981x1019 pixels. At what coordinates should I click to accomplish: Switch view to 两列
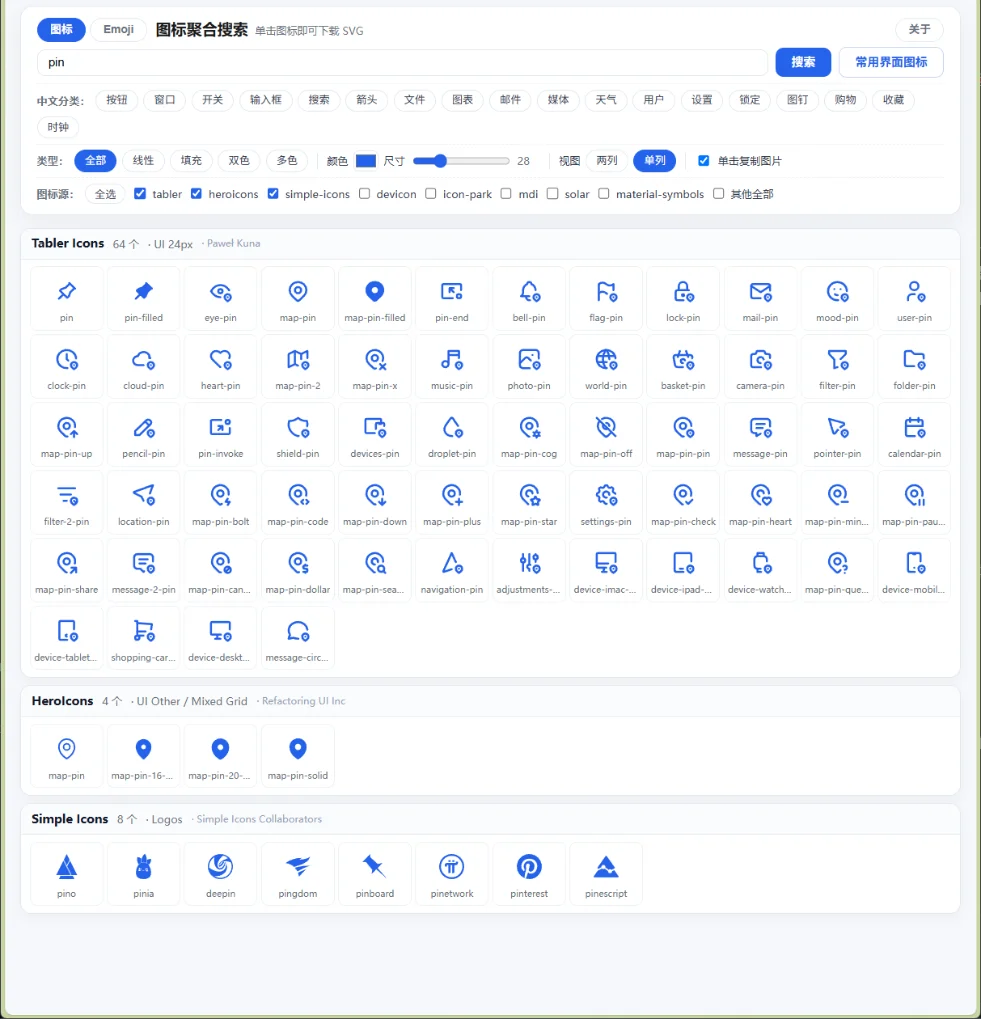pos(607,161)
